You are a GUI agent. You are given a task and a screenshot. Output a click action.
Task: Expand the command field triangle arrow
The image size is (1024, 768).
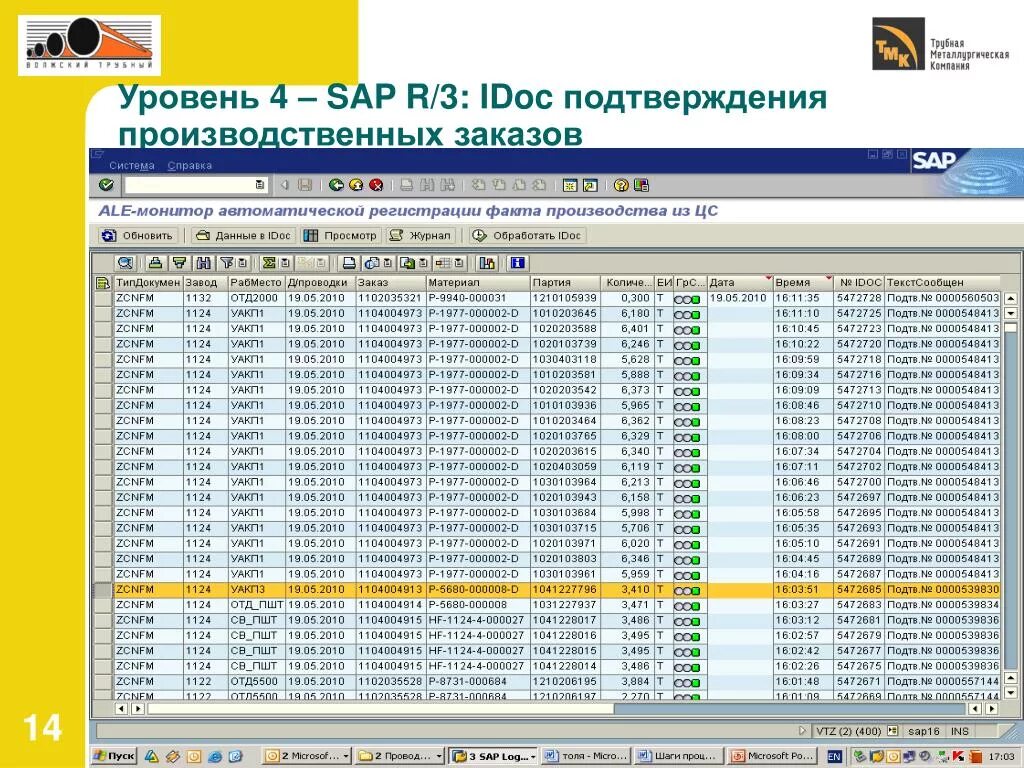click(x=284, y=185)
